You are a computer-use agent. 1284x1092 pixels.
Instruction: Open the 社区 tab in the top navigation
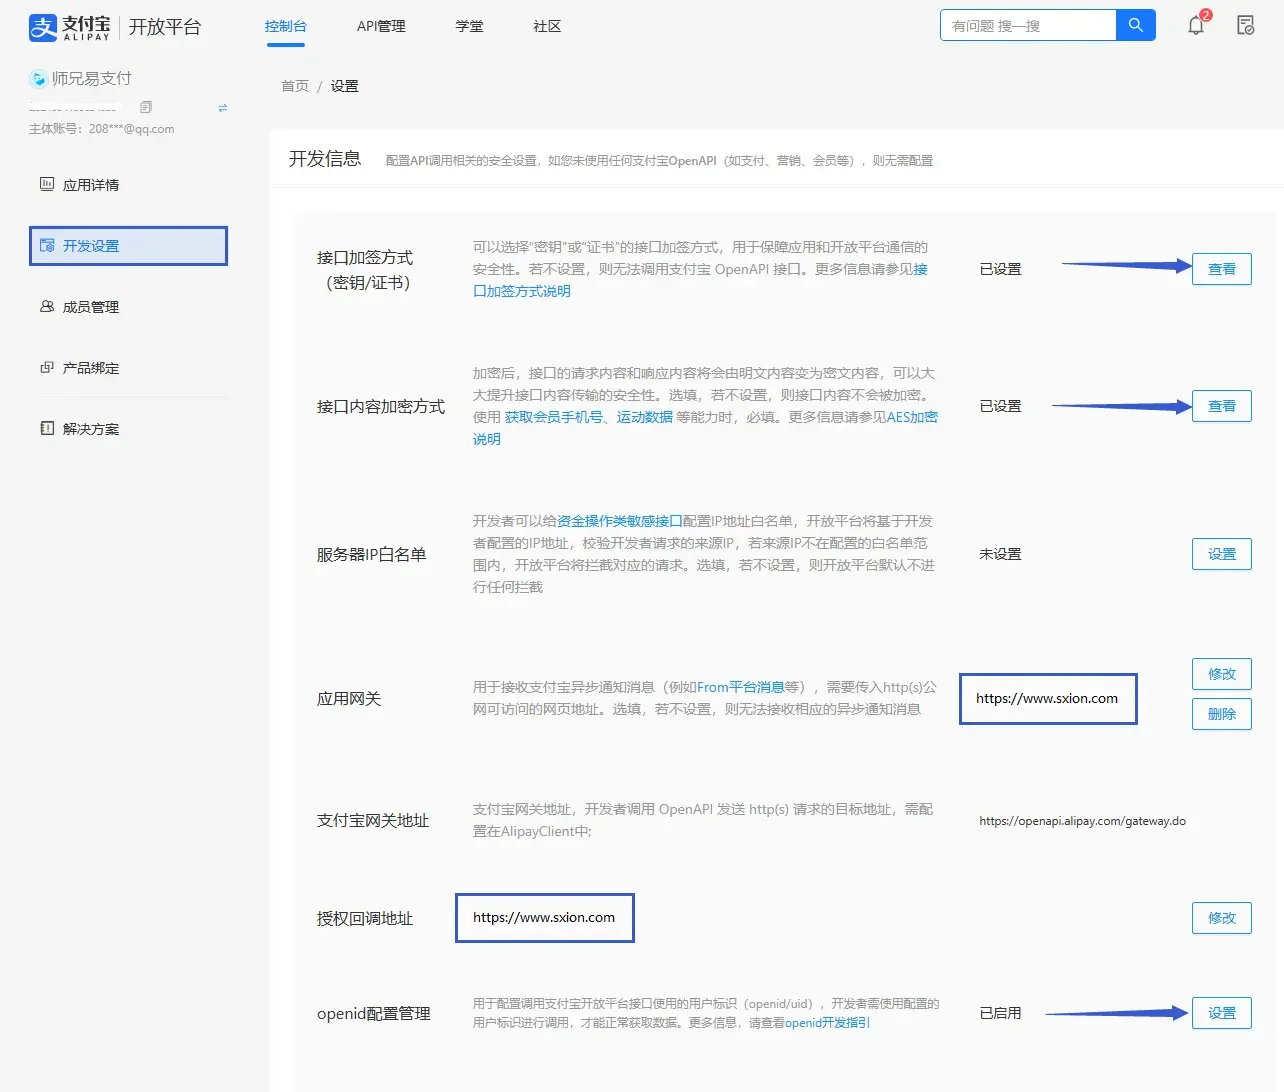coord(546,27)
